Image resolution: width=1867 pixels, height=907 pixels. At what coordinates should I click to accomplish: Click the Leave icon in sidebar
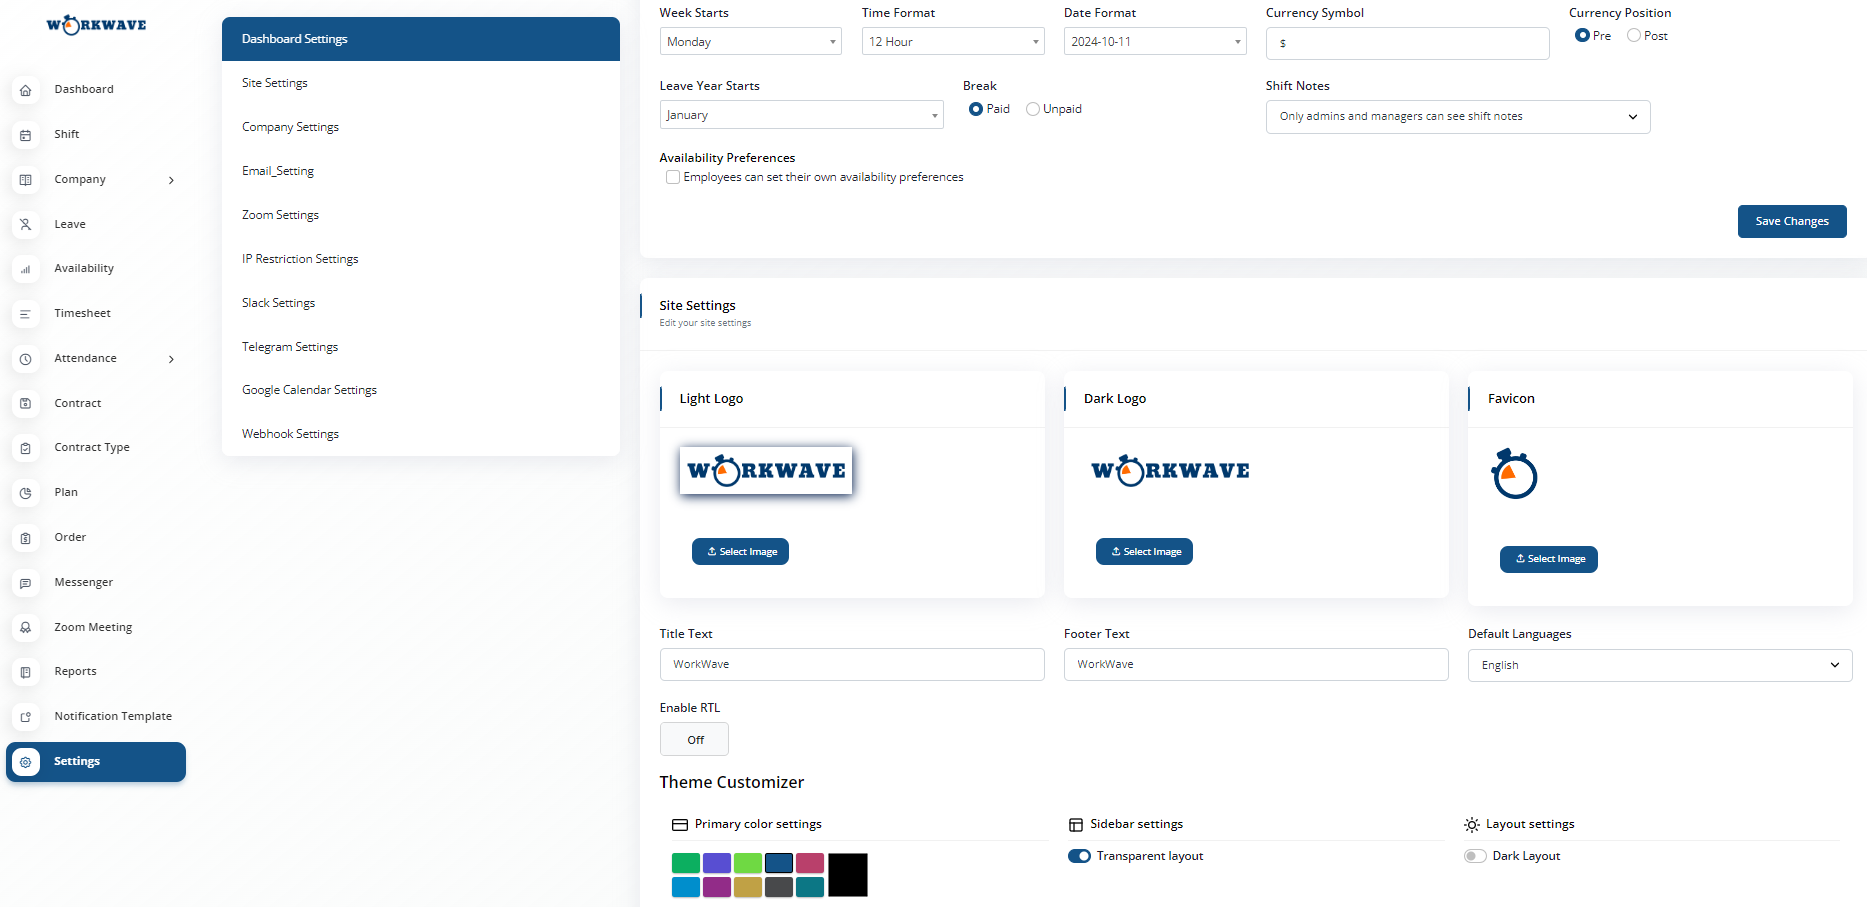click(26, 225)
